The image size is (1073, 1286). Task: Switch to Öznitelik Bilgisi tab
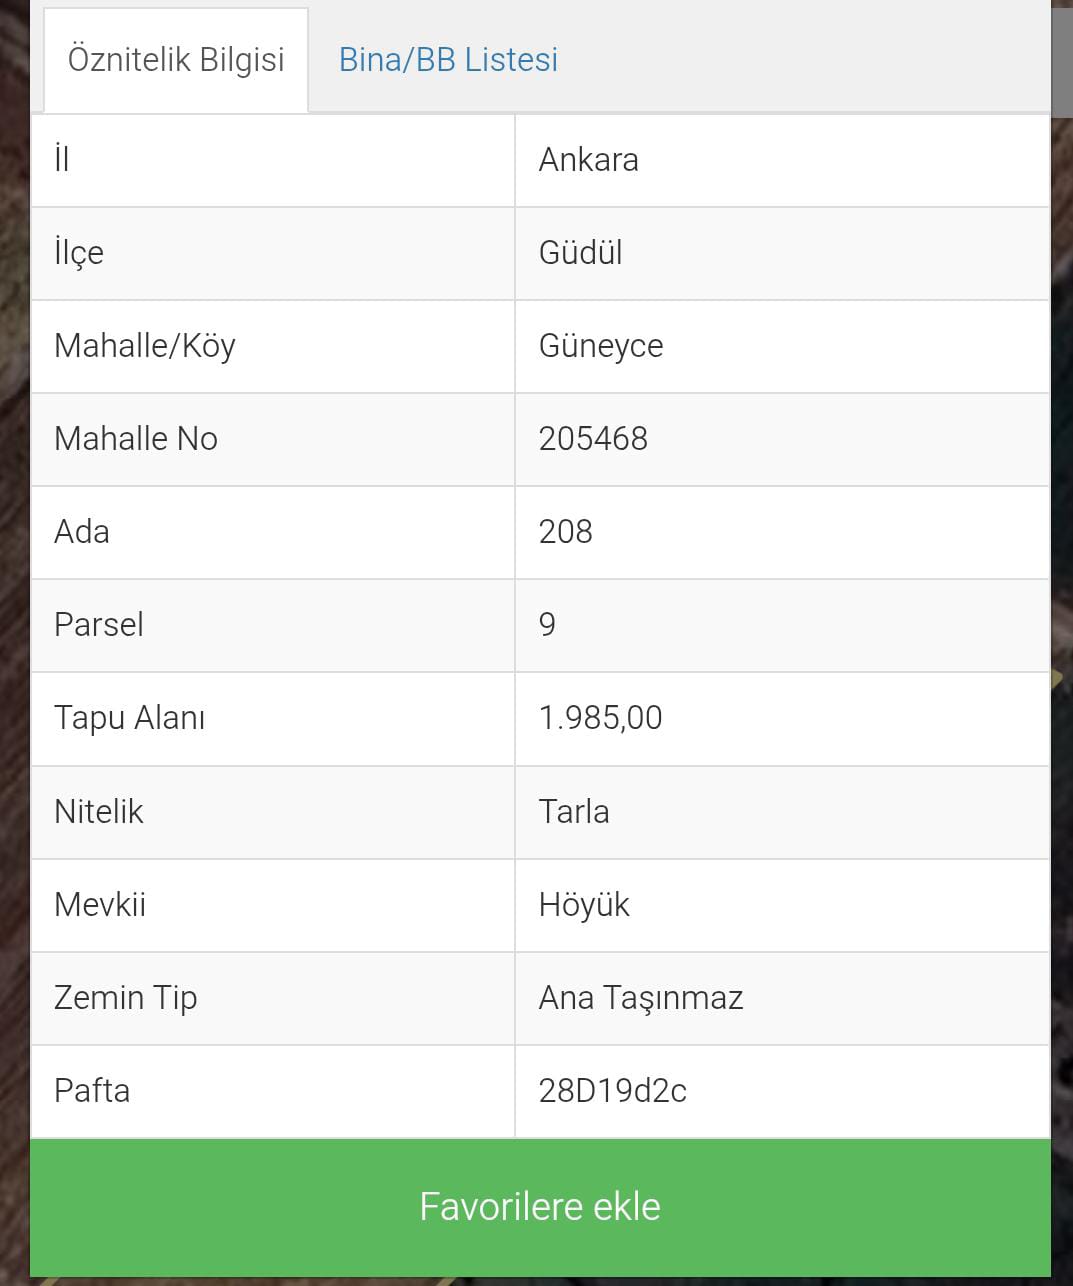[x=176, y=60]
